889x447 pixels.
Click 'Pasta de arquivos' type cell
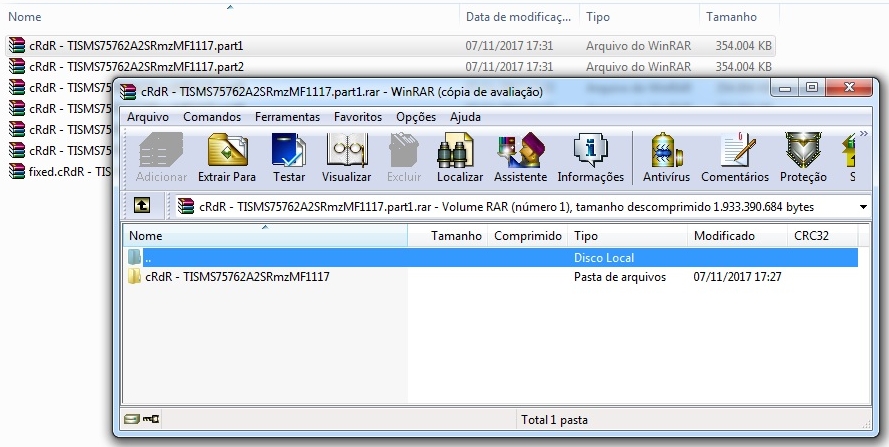(x=620, y=277)
